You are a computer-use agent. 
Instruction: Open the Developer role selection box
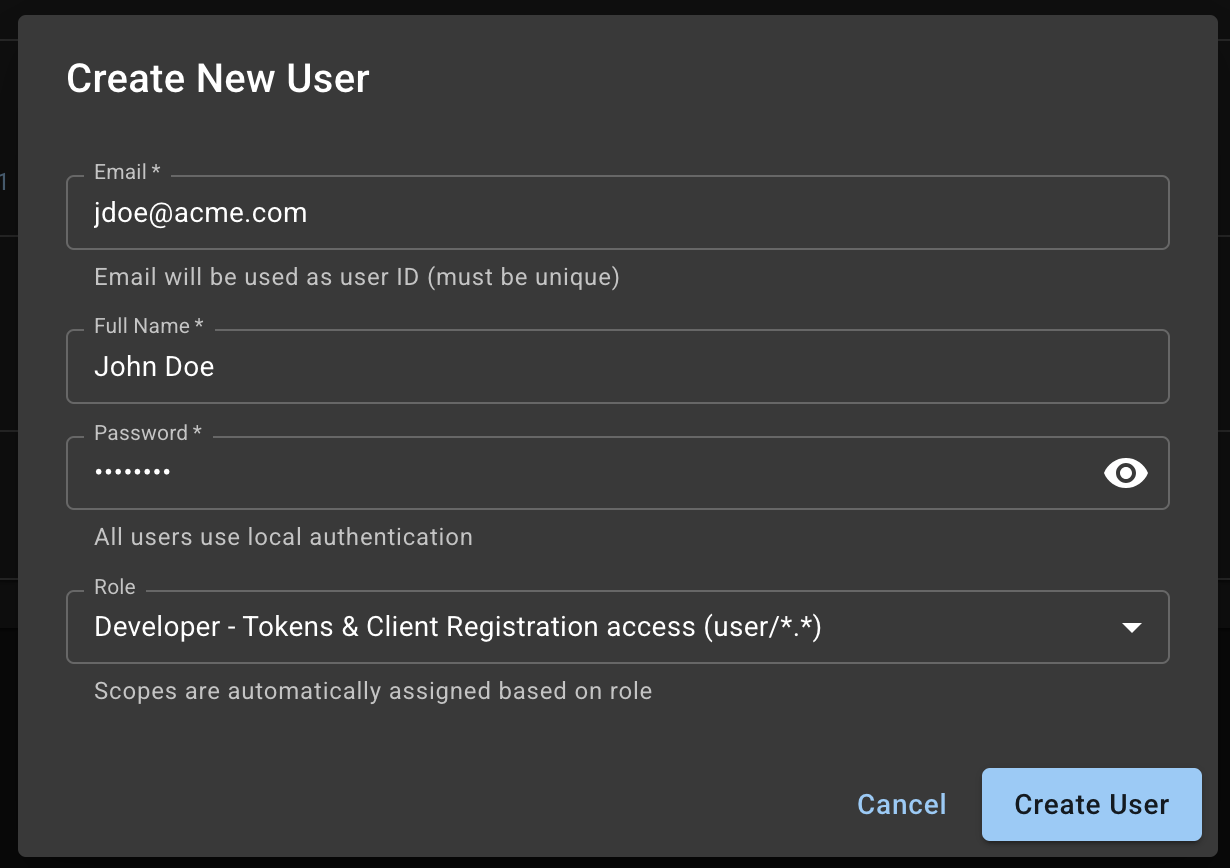pyautogui.click(x=600, y=628)
